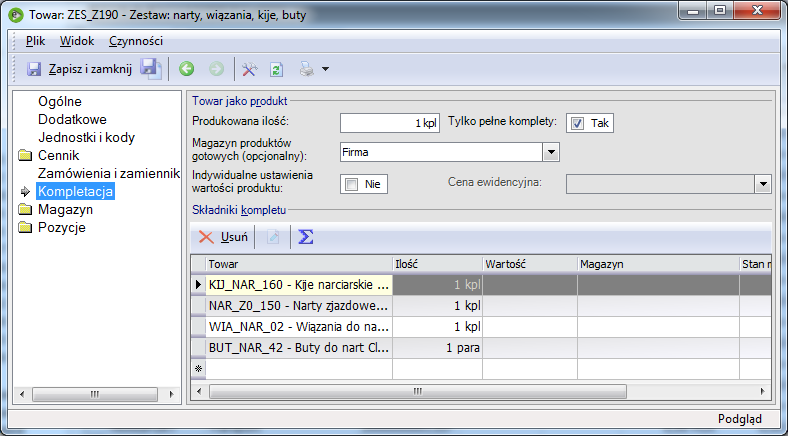This screenshot has width=788, height=436.
Task: Click the Pozycje folder icon
Action: click(25, 228)
